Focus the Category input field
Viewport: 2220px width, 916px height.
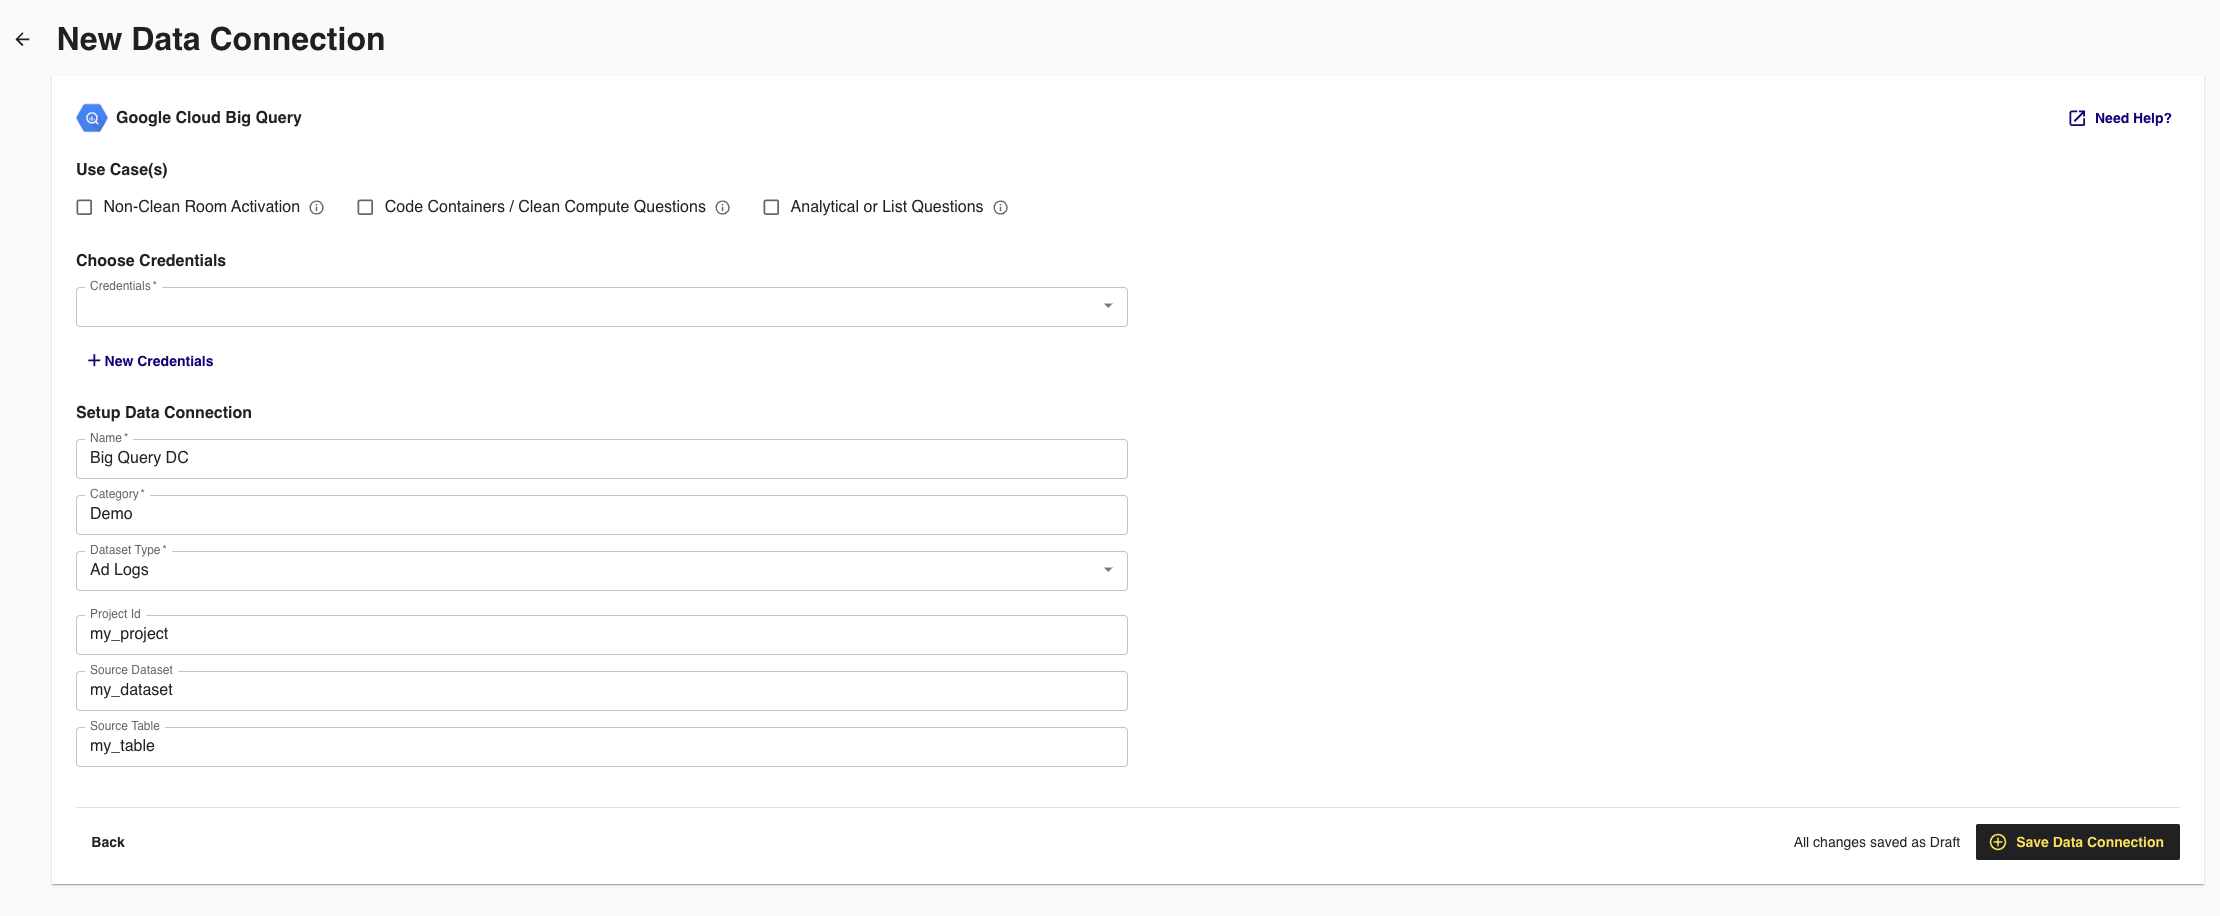pyautogui.click(x=600, y=515)
